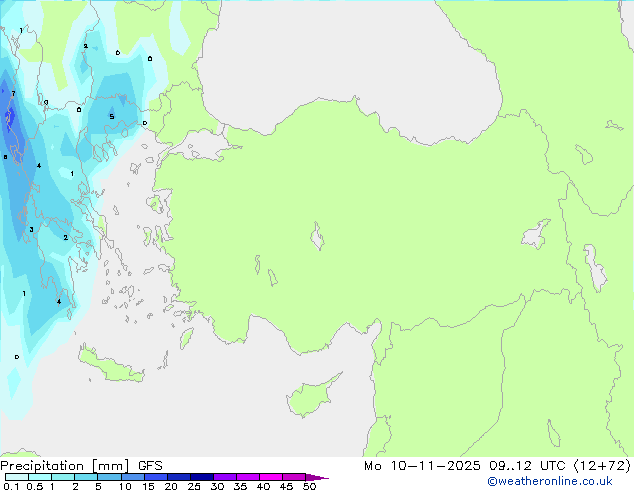Click the precipitation value '5' on map
634x490 pixels.
pos(112,116)
